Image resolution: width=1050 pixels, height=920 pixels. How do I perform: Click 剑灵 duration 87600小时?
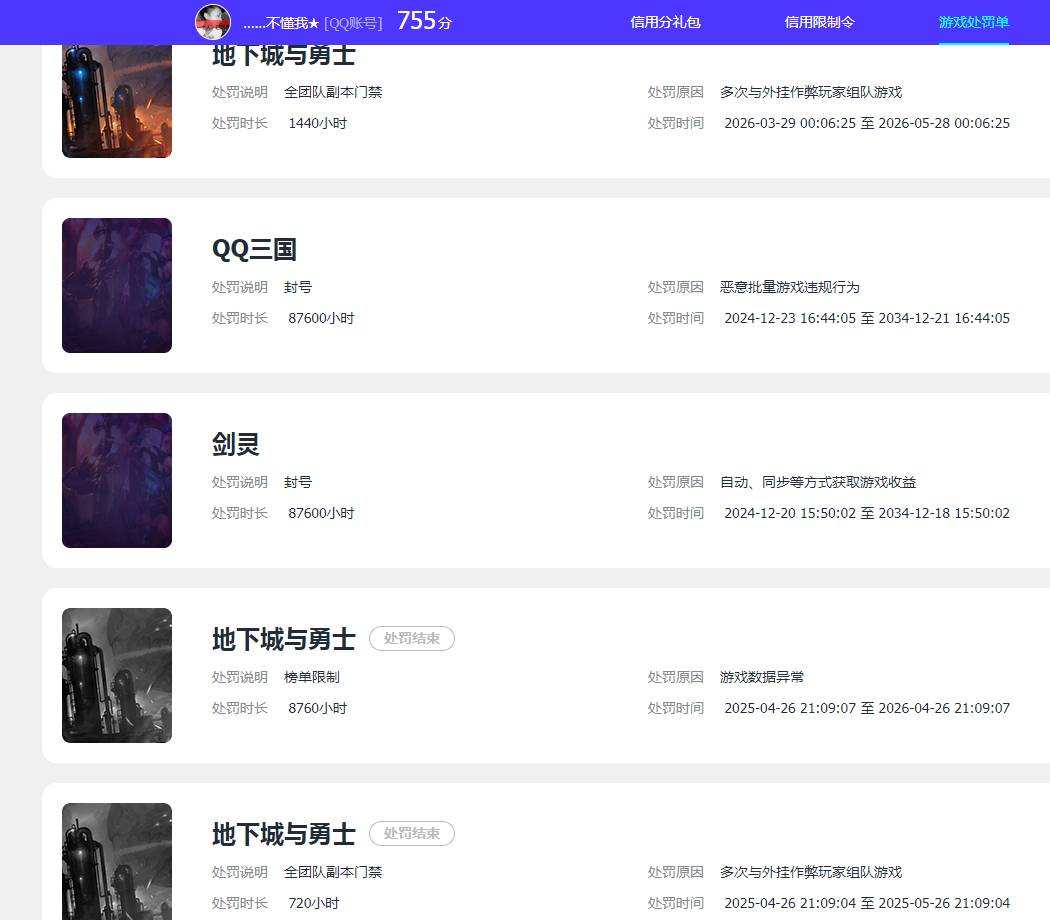coord(321,513)
